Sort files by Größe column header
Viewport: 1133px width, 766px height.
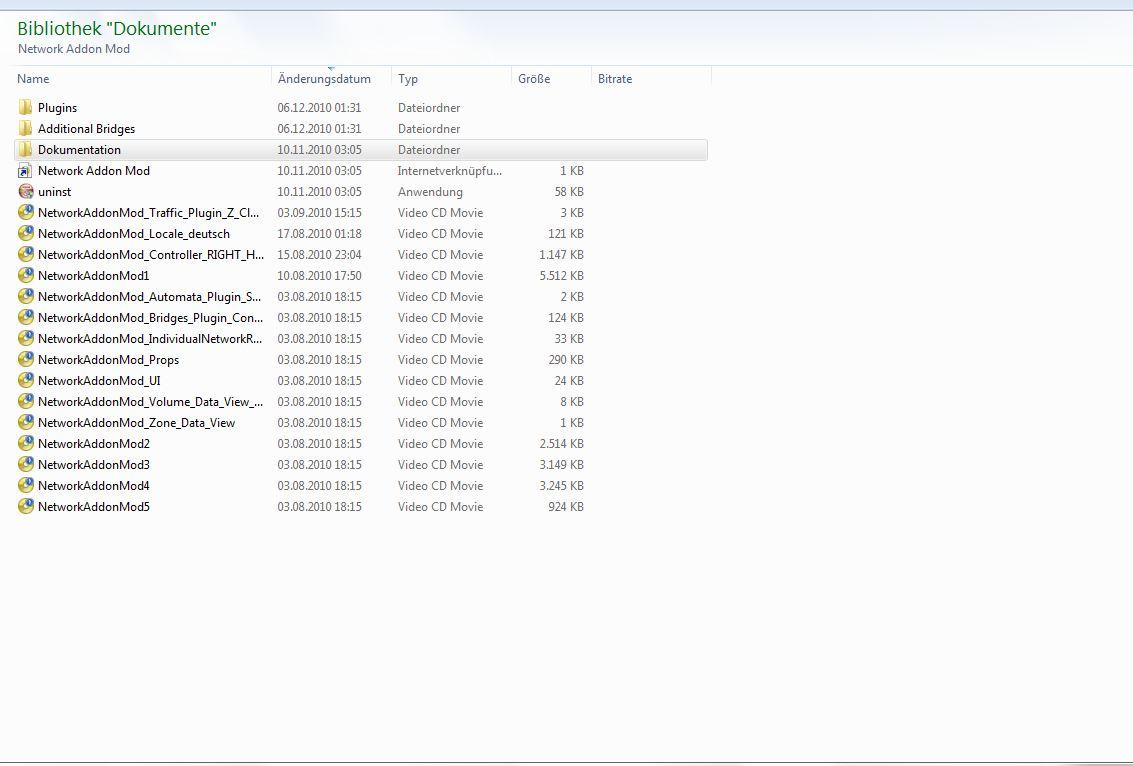(x=534, y=79)
